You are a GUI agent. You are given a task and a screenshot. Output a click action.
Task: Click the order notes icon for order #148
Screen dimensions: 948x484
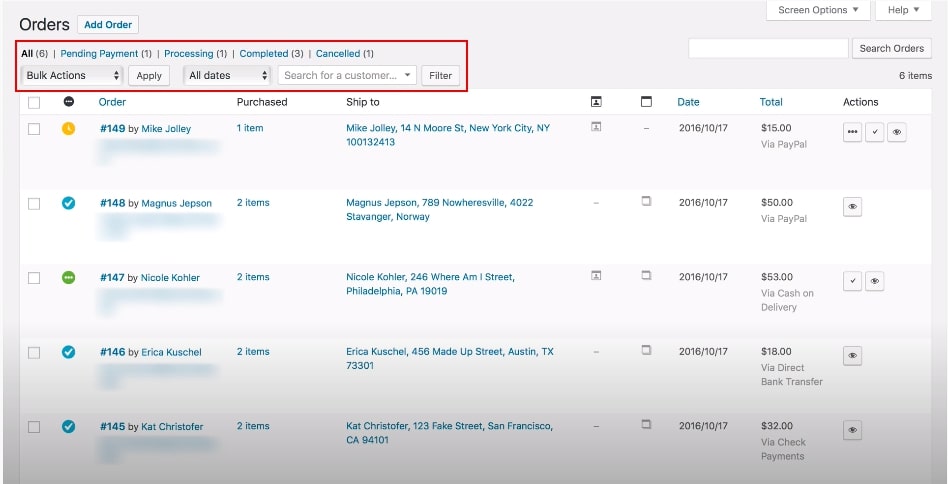click(646, 201)
